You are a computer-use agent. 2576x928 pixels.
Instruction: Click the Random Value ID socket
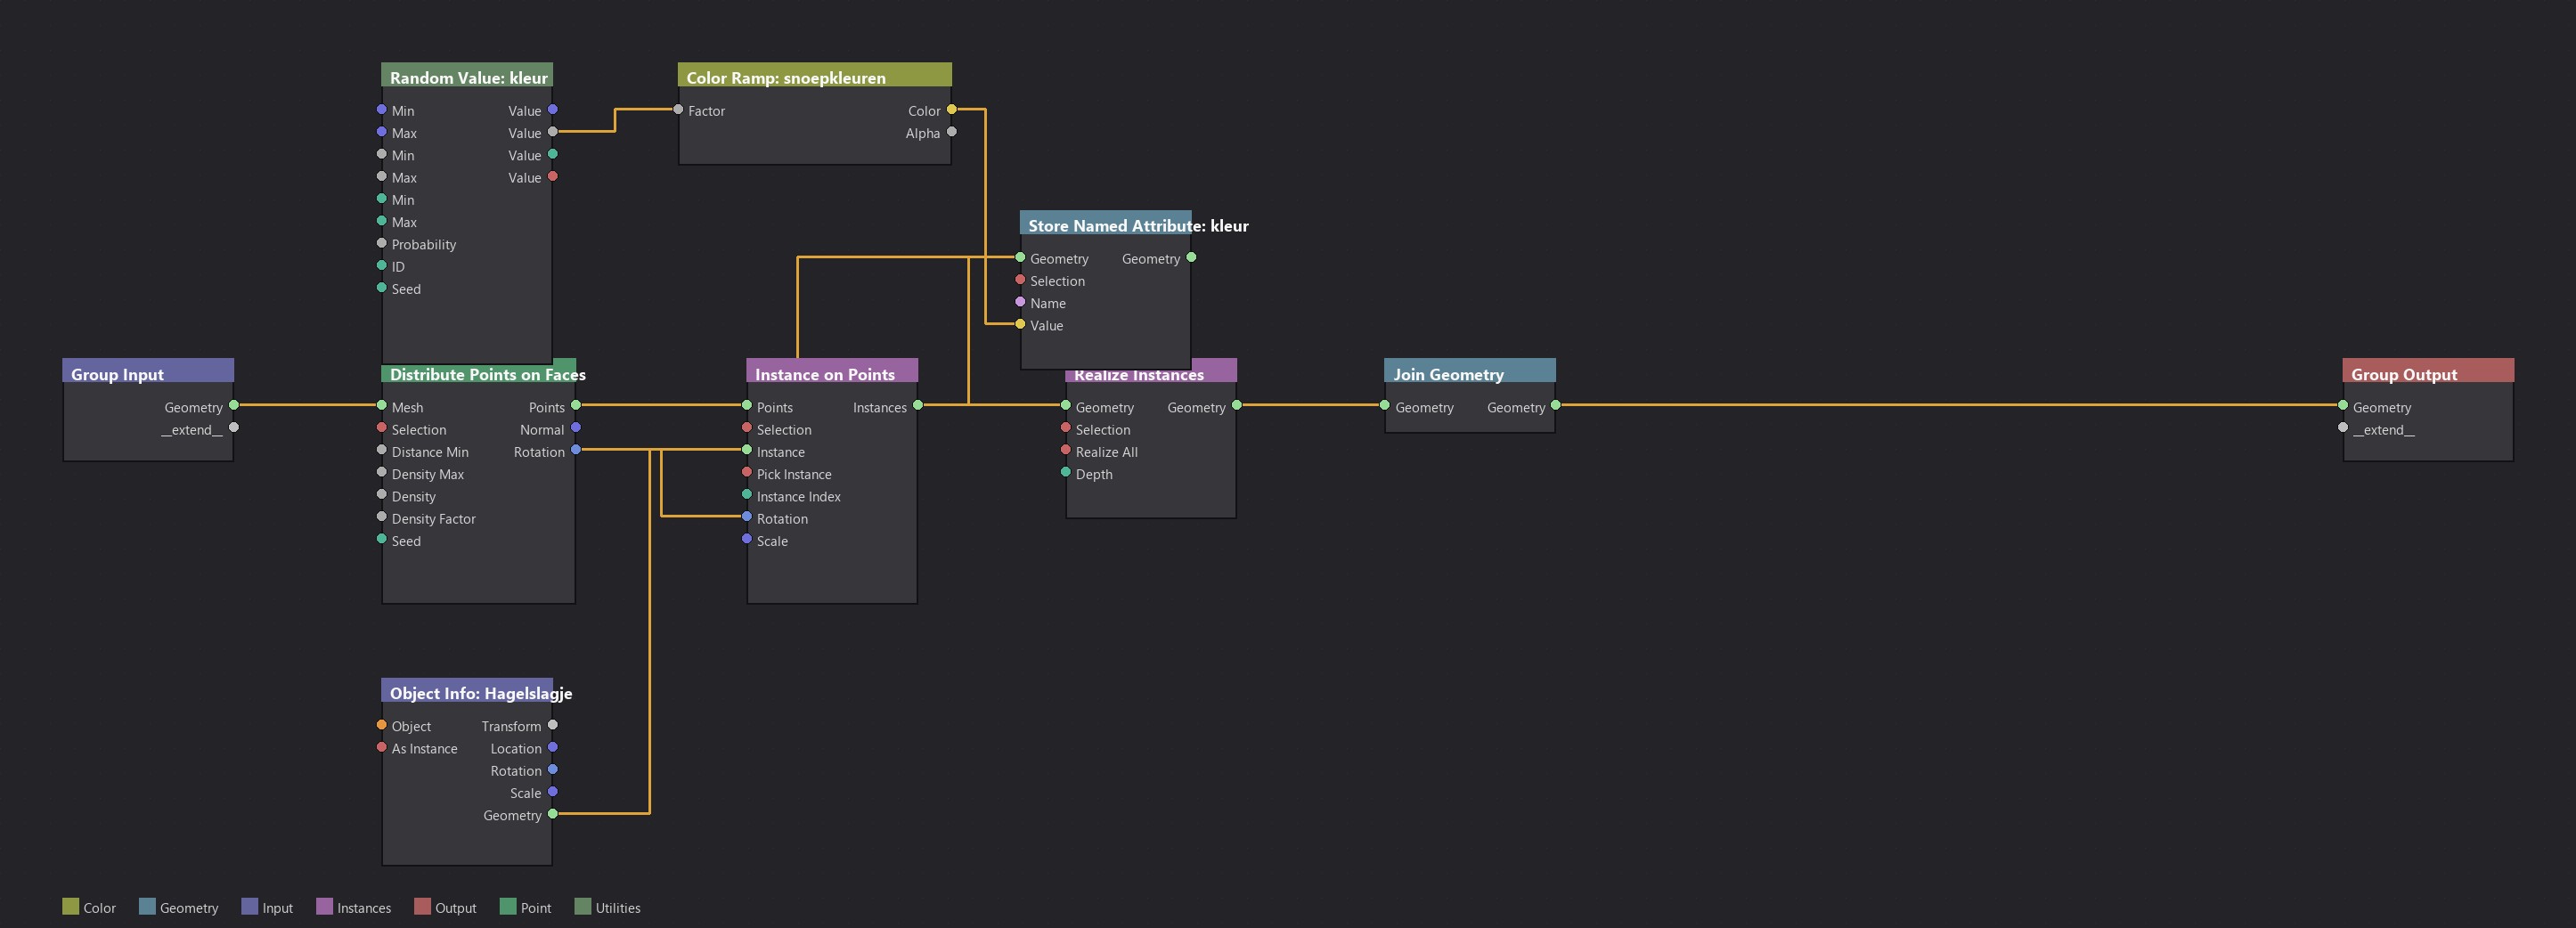[x=381, y=265]
